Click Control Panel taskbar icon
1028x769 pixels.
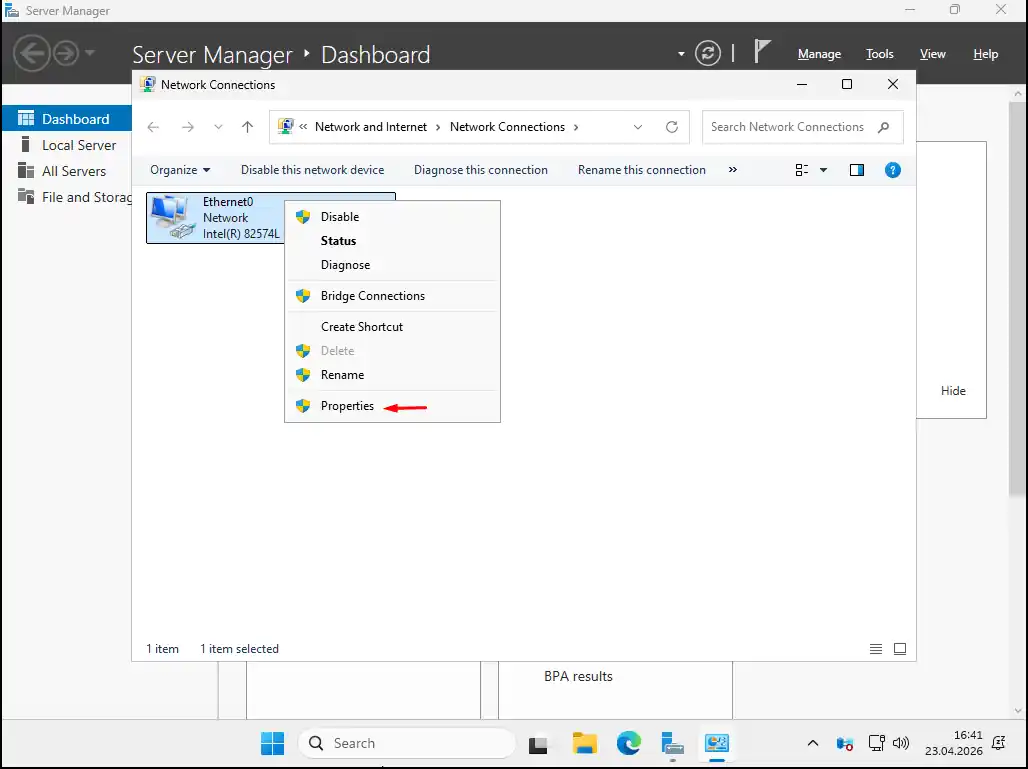tap(717, 743)
